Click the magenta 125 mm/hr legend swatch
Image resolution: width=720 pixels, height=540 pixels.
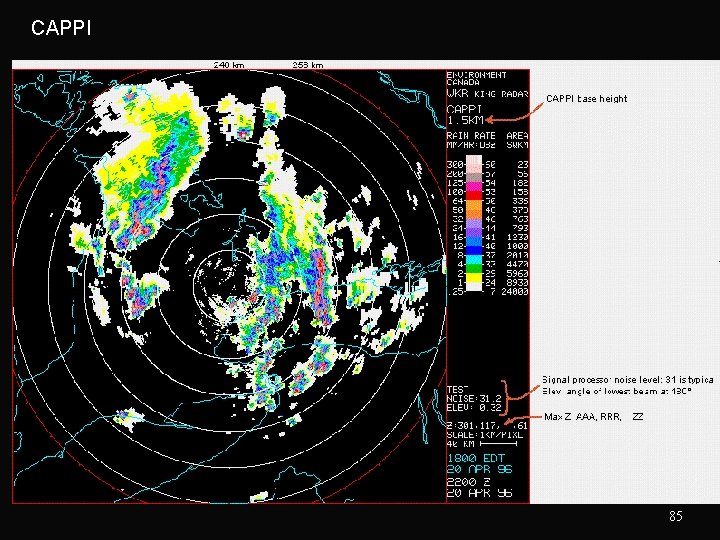[x=474, y=186]
